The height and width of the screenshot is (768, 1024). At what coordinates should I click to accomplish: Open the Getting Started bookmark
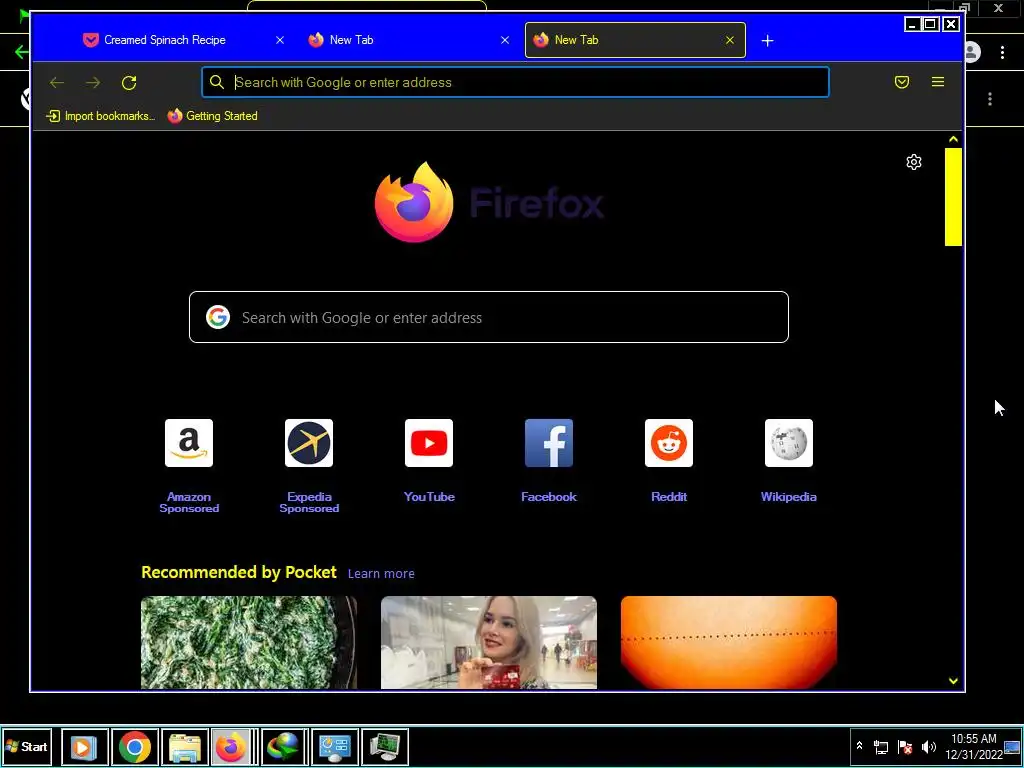click(212, 116)
